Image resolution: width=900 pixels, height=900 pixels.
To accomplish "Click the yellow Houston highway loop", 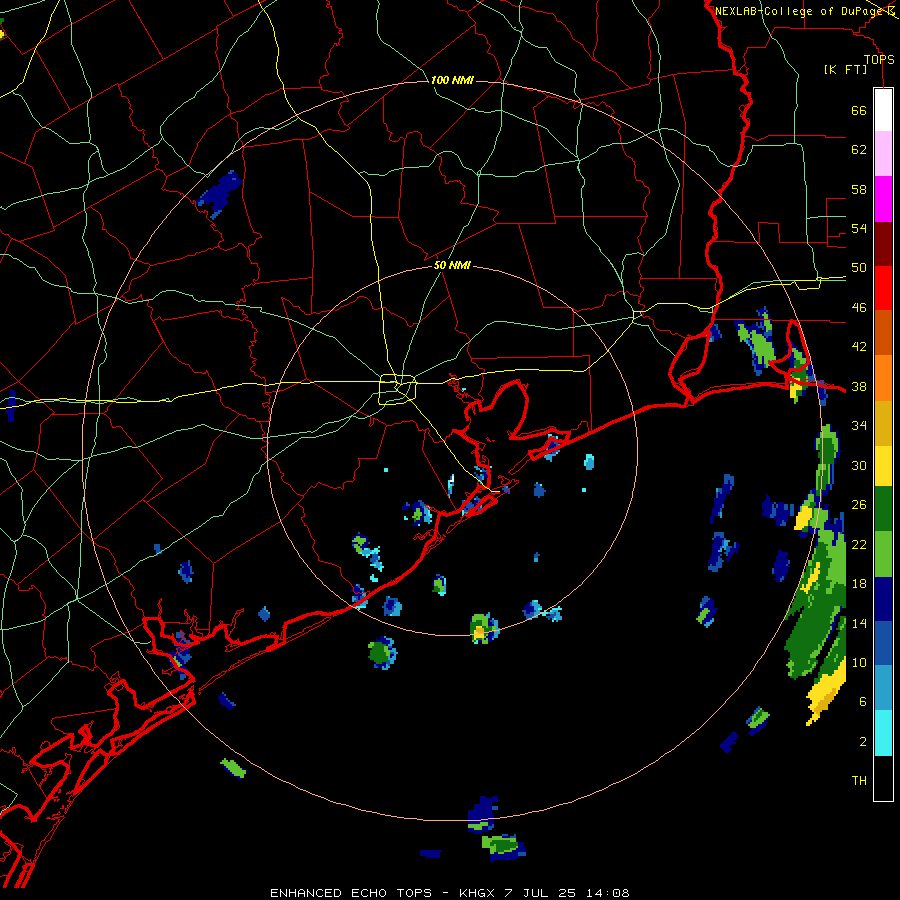I will point(397,389).
